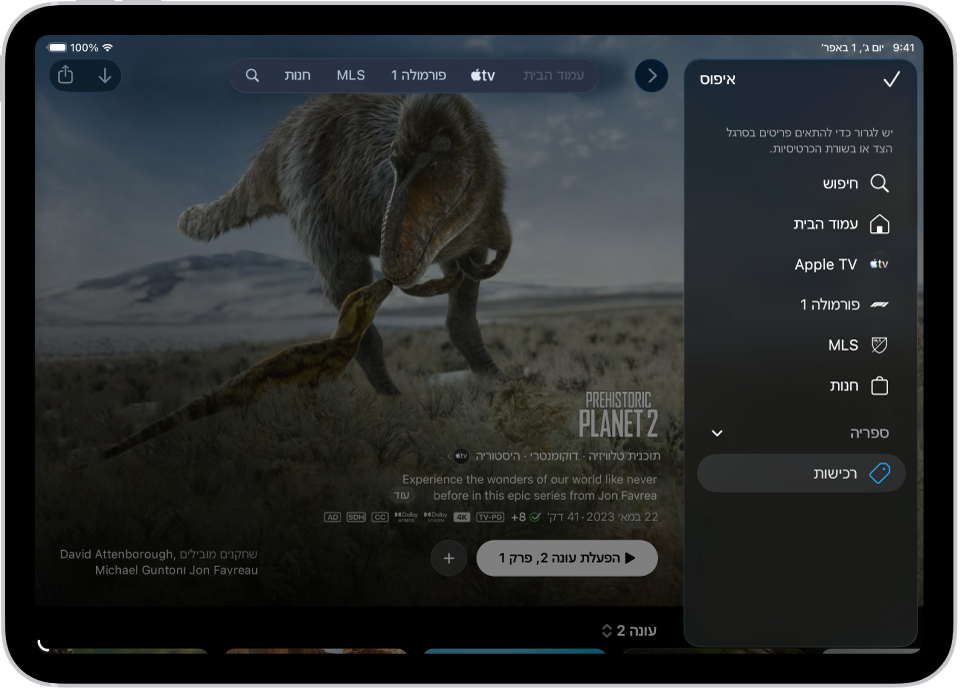Tap the battery indicator in the status bar
The width and height of the screenshot is (963, 689).
(57, 47)
